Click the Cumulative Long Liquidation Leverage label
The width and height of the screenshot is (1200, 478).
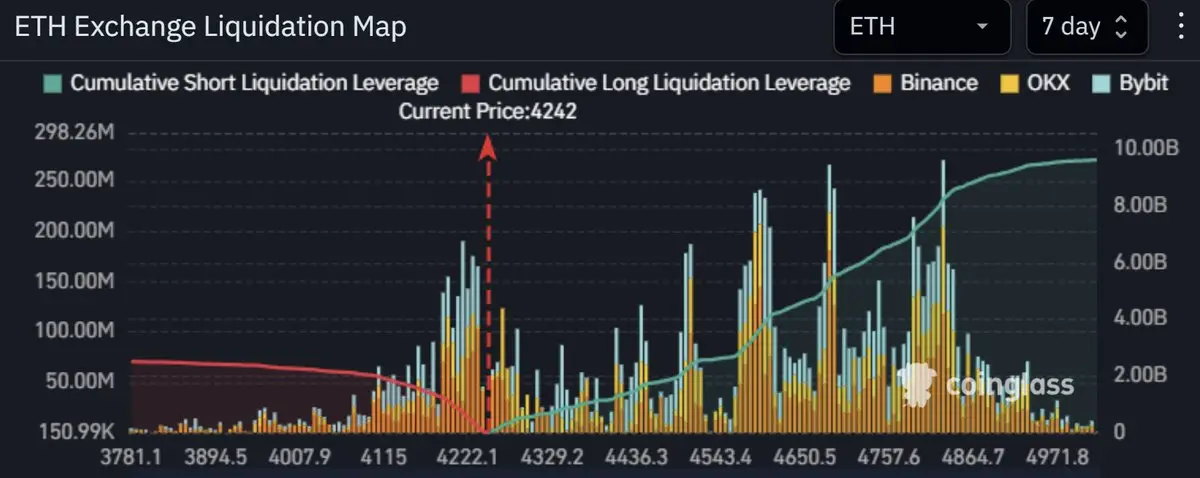coord(669,83)
